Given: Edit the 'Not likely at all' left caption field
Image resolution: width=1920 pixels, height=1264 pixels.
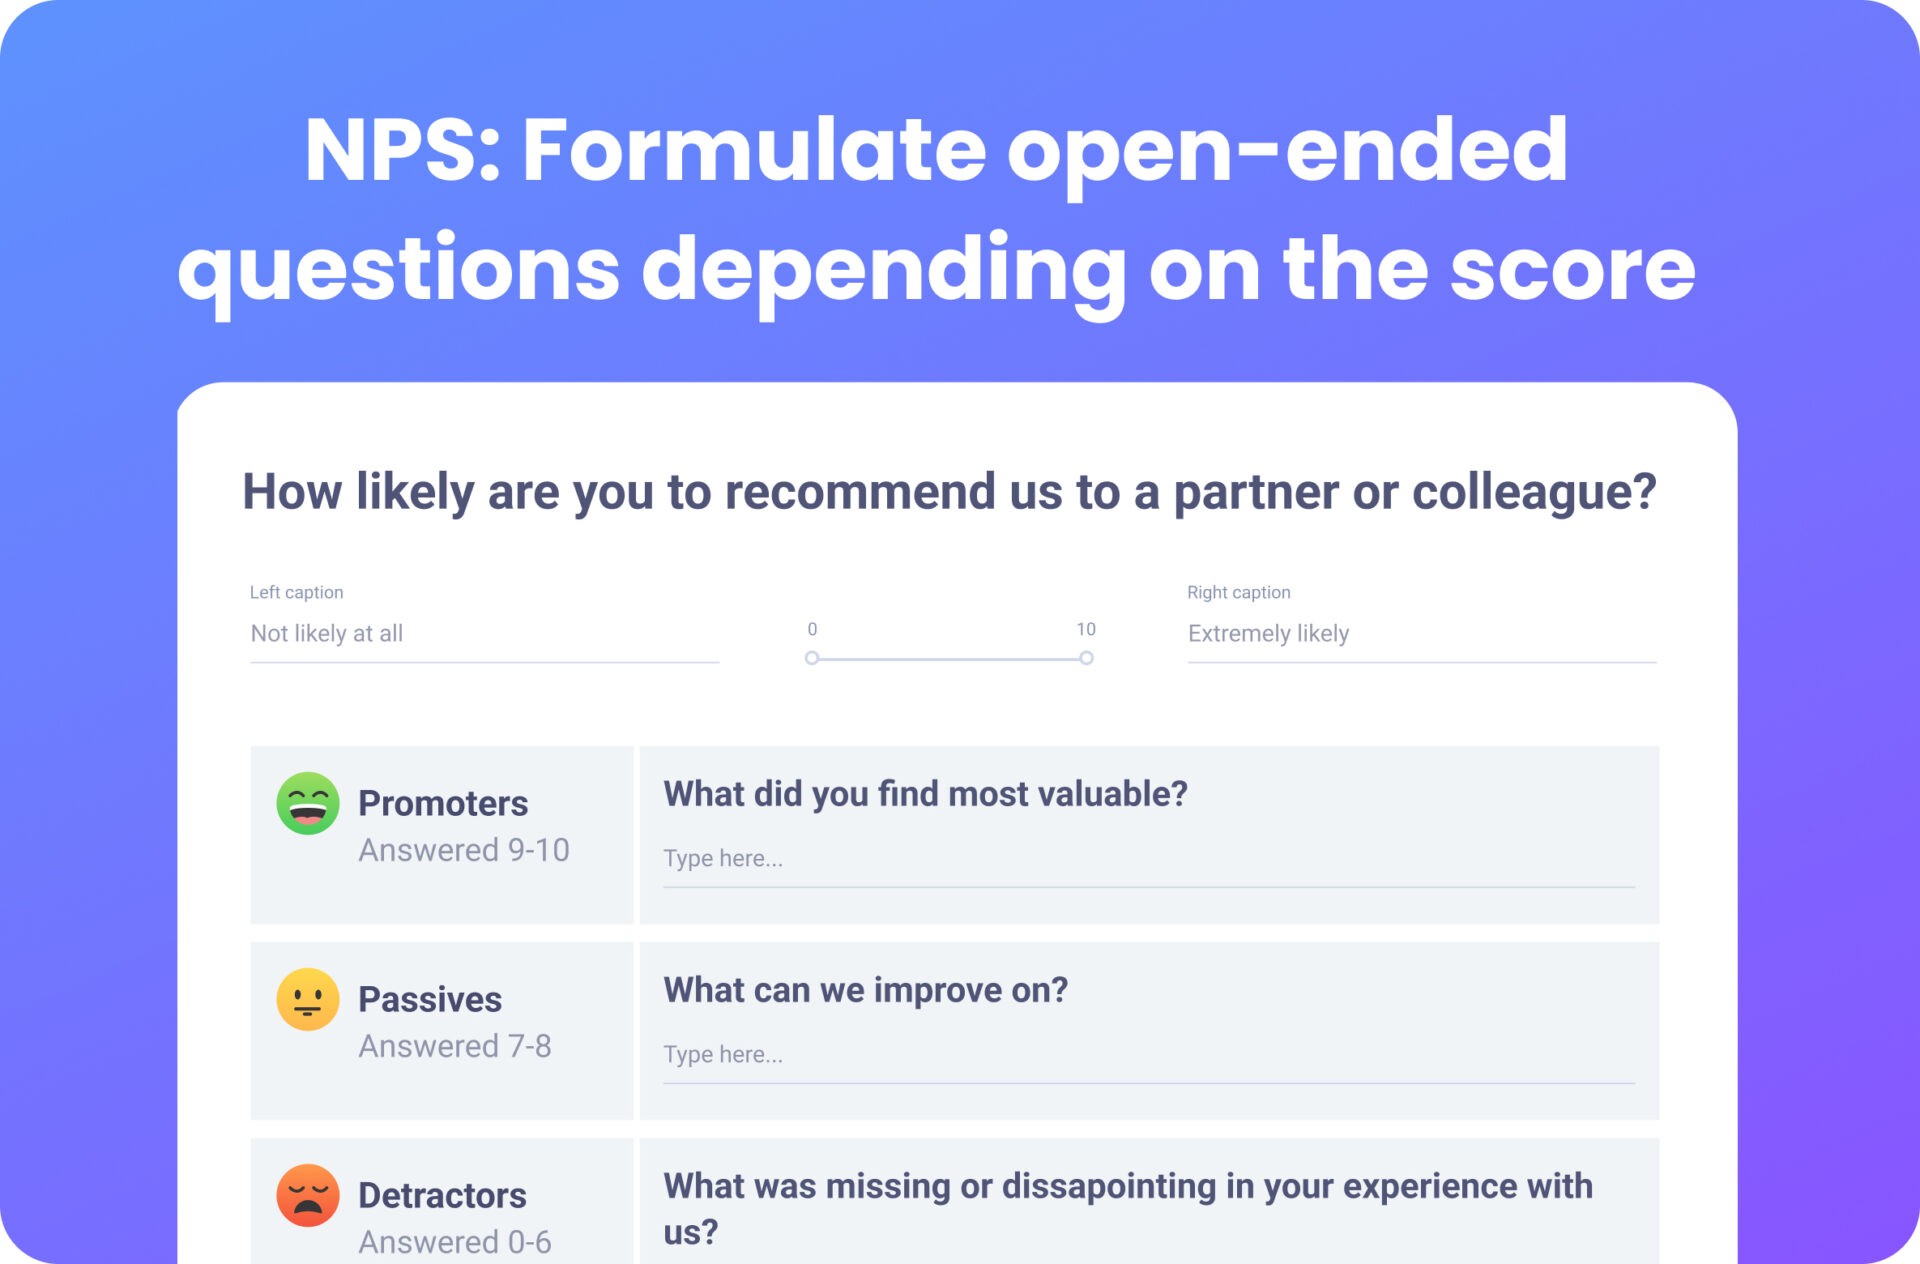Looking at the screenshot, I should (484, 634).
